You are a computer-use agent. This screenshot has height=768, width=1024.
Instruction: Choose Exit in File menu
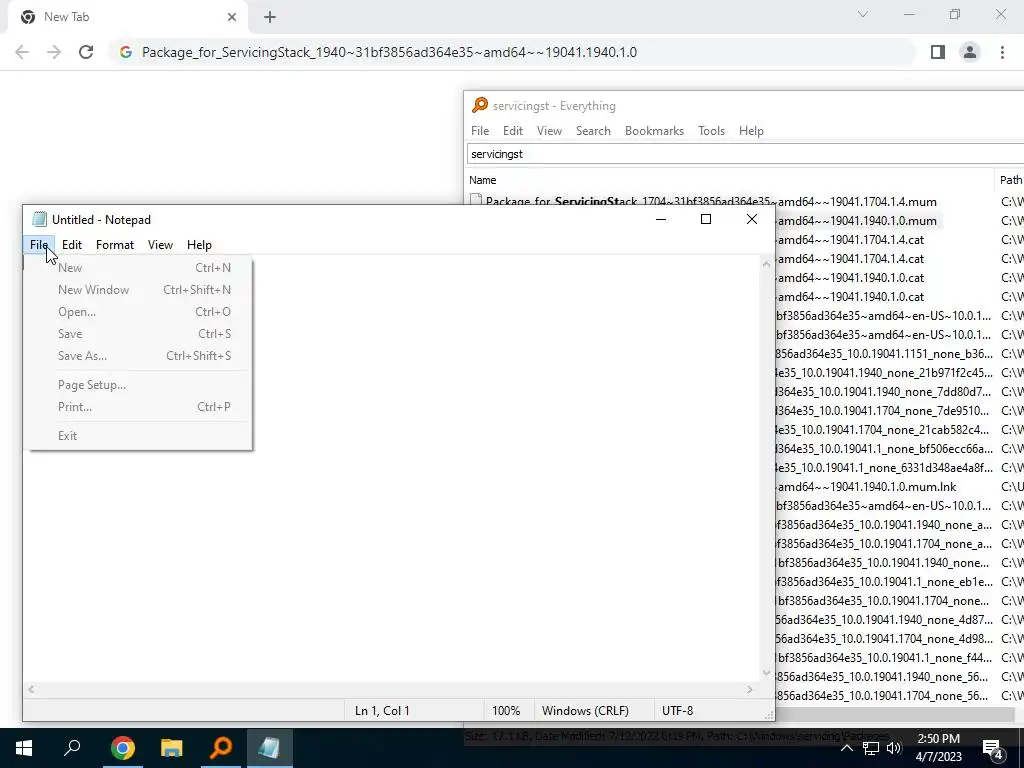click(x=138, y=436)
